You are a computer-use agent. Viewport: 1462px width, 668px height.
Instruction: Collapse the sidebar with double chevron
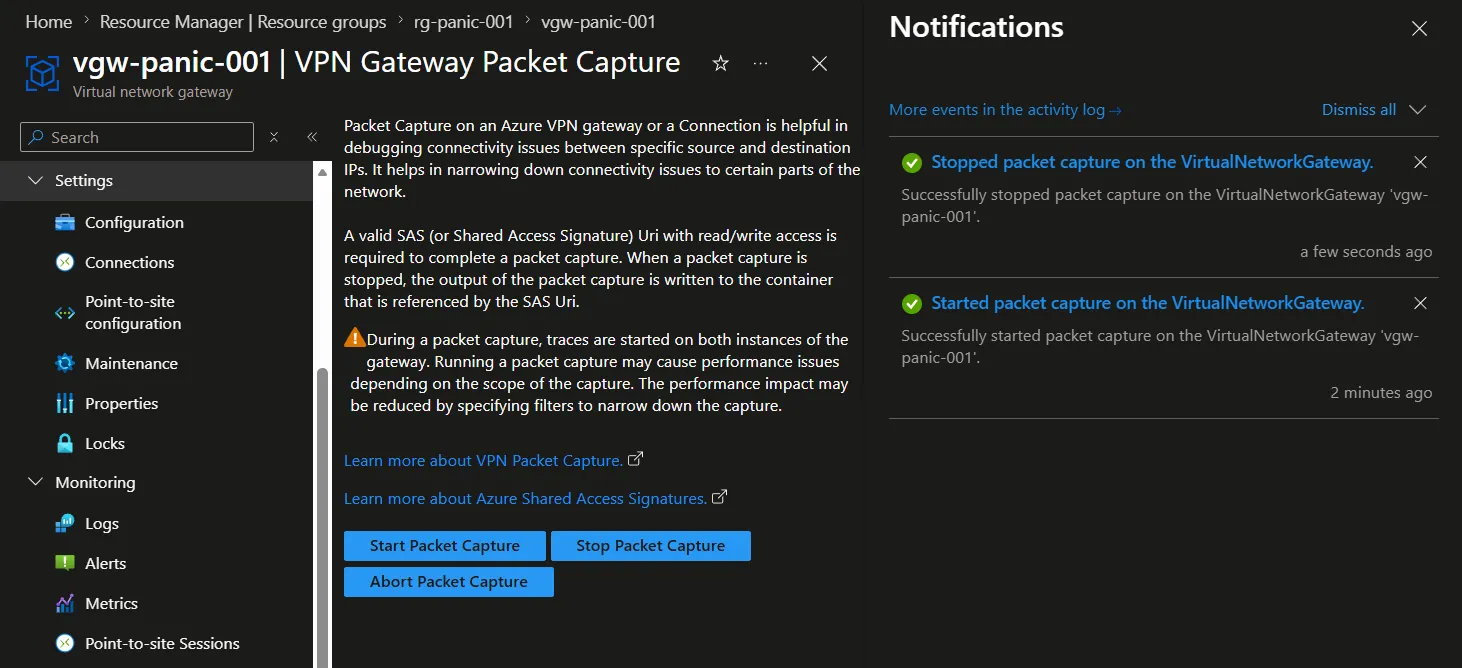tap(312, 137)
